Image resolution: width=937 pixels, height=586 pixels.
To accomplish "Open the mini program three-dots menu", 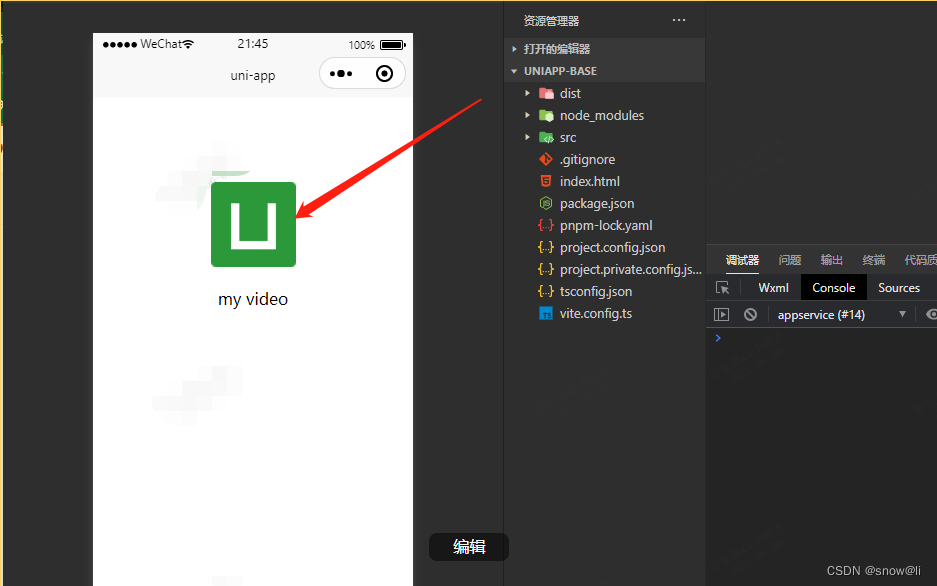I will click(x=341, y=73).
